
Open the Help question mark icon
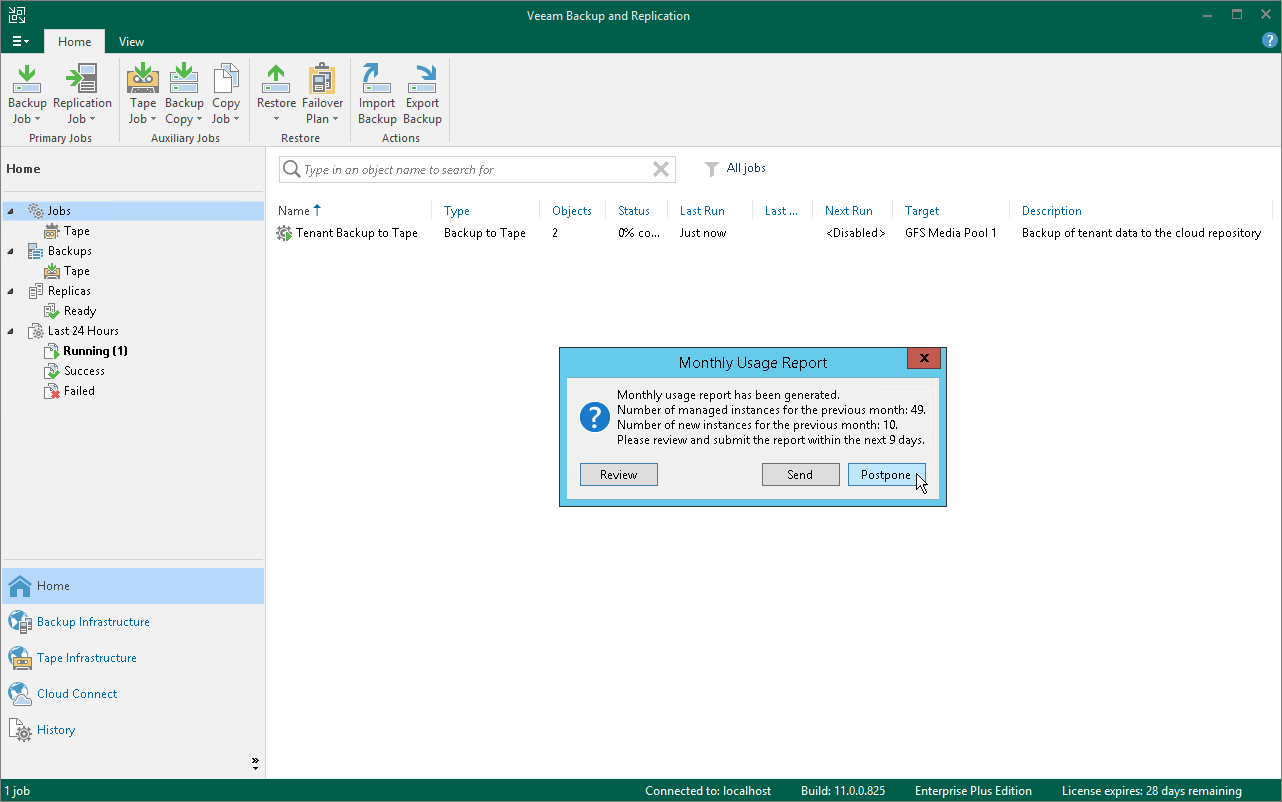(1270, 41)
